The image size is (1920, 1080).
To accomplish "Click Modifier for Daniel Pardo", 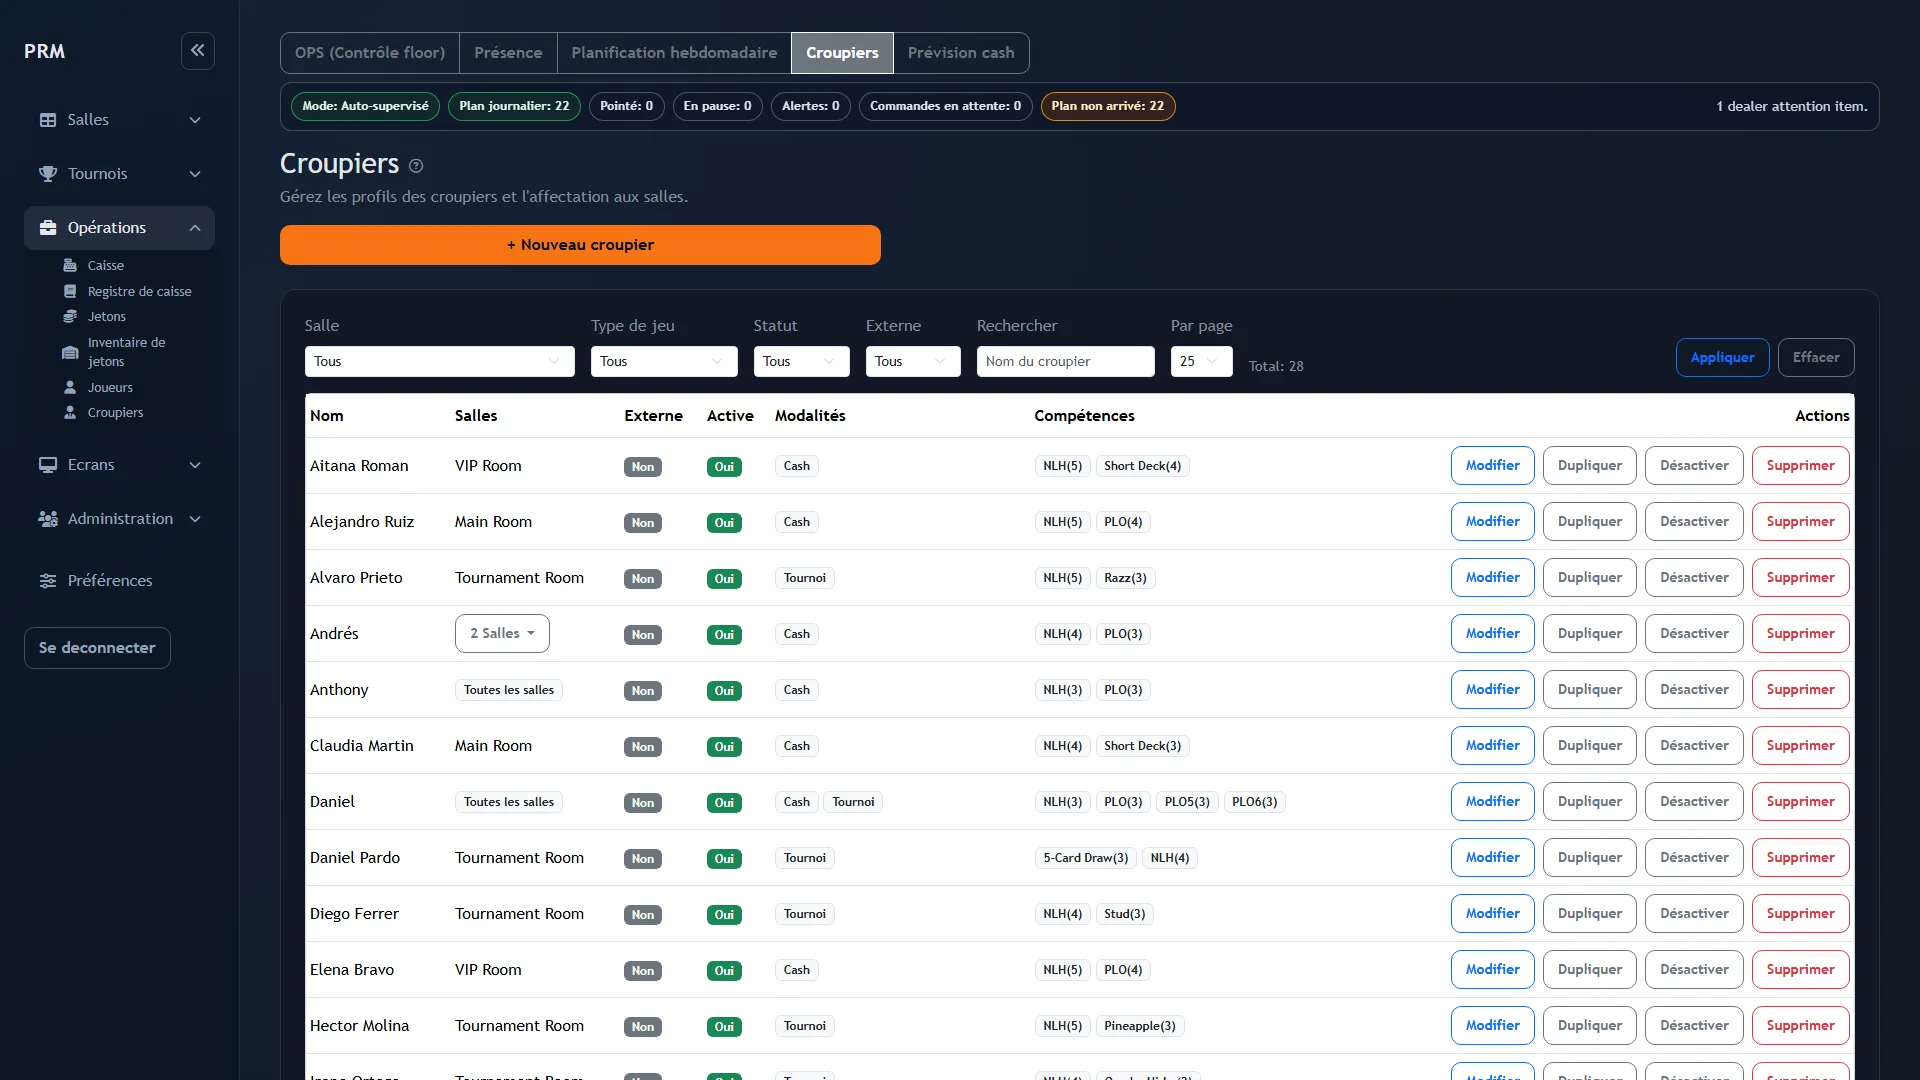I will 1493,857.
